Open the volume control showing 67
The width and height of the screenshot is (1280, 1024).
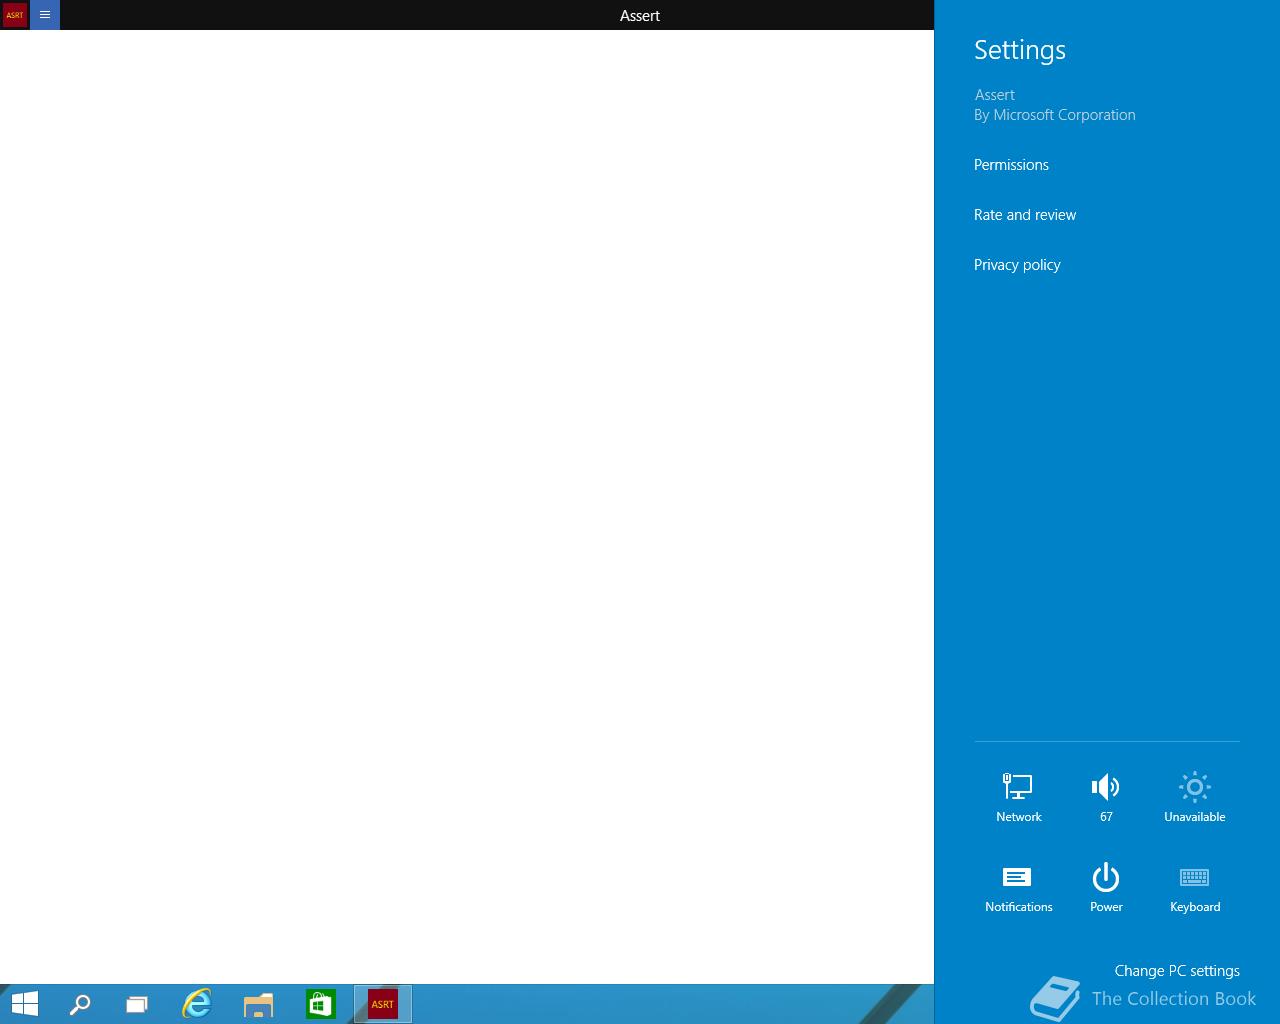pos(1106,796)
